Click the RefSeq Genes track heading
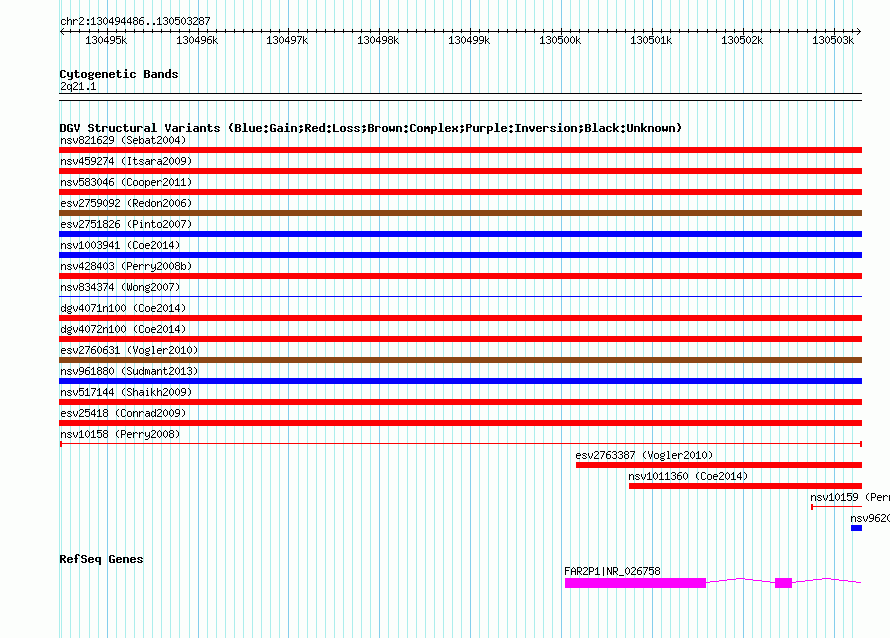 pyautogui.click(x=101, y=559)
